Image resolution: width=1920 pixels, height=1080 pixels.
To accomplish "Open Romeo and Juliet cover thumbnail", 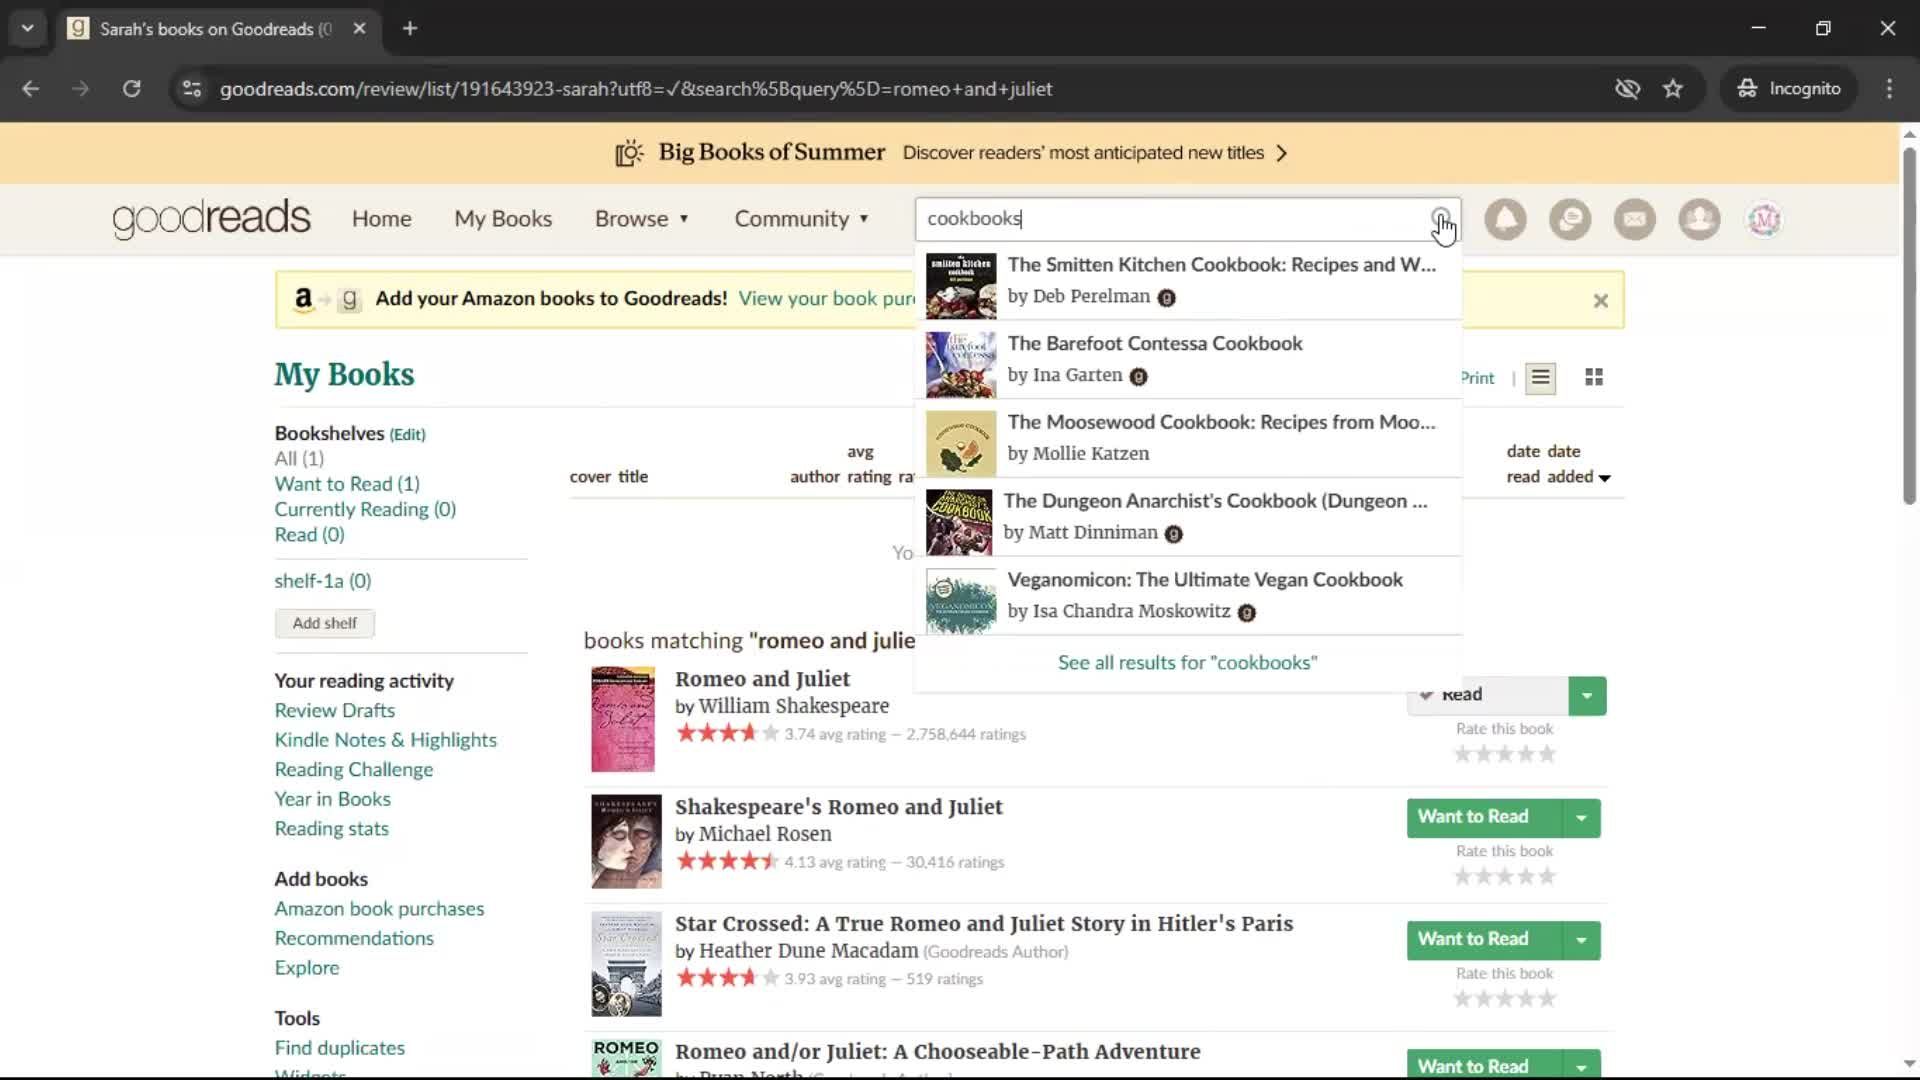I will pos(622,719).
